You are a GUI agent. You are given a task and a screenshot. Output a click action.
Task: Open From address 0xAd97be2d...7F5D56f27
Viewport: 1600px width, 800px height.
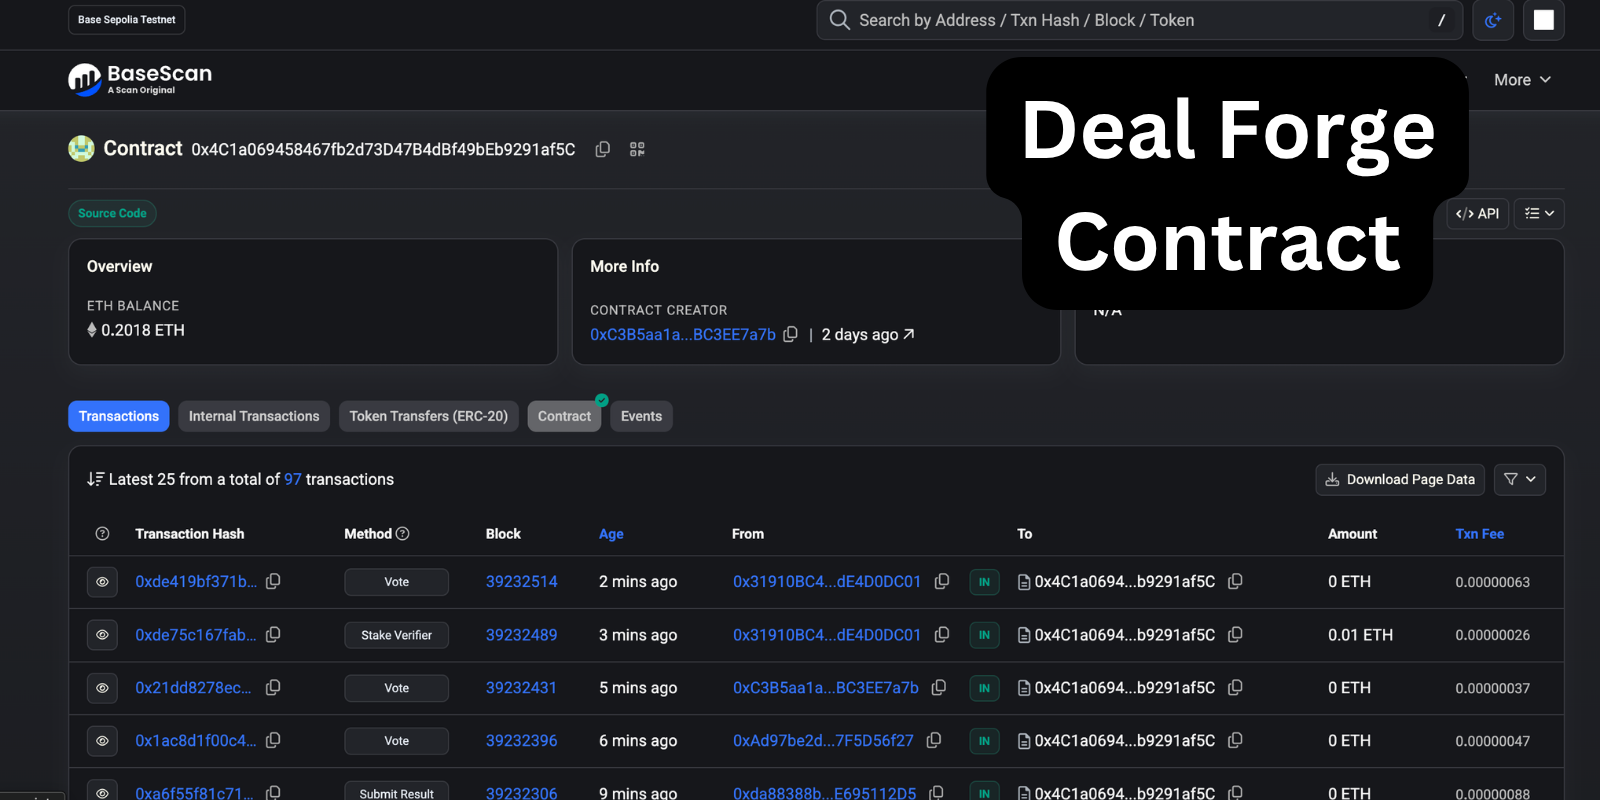(x=823, y=741)
